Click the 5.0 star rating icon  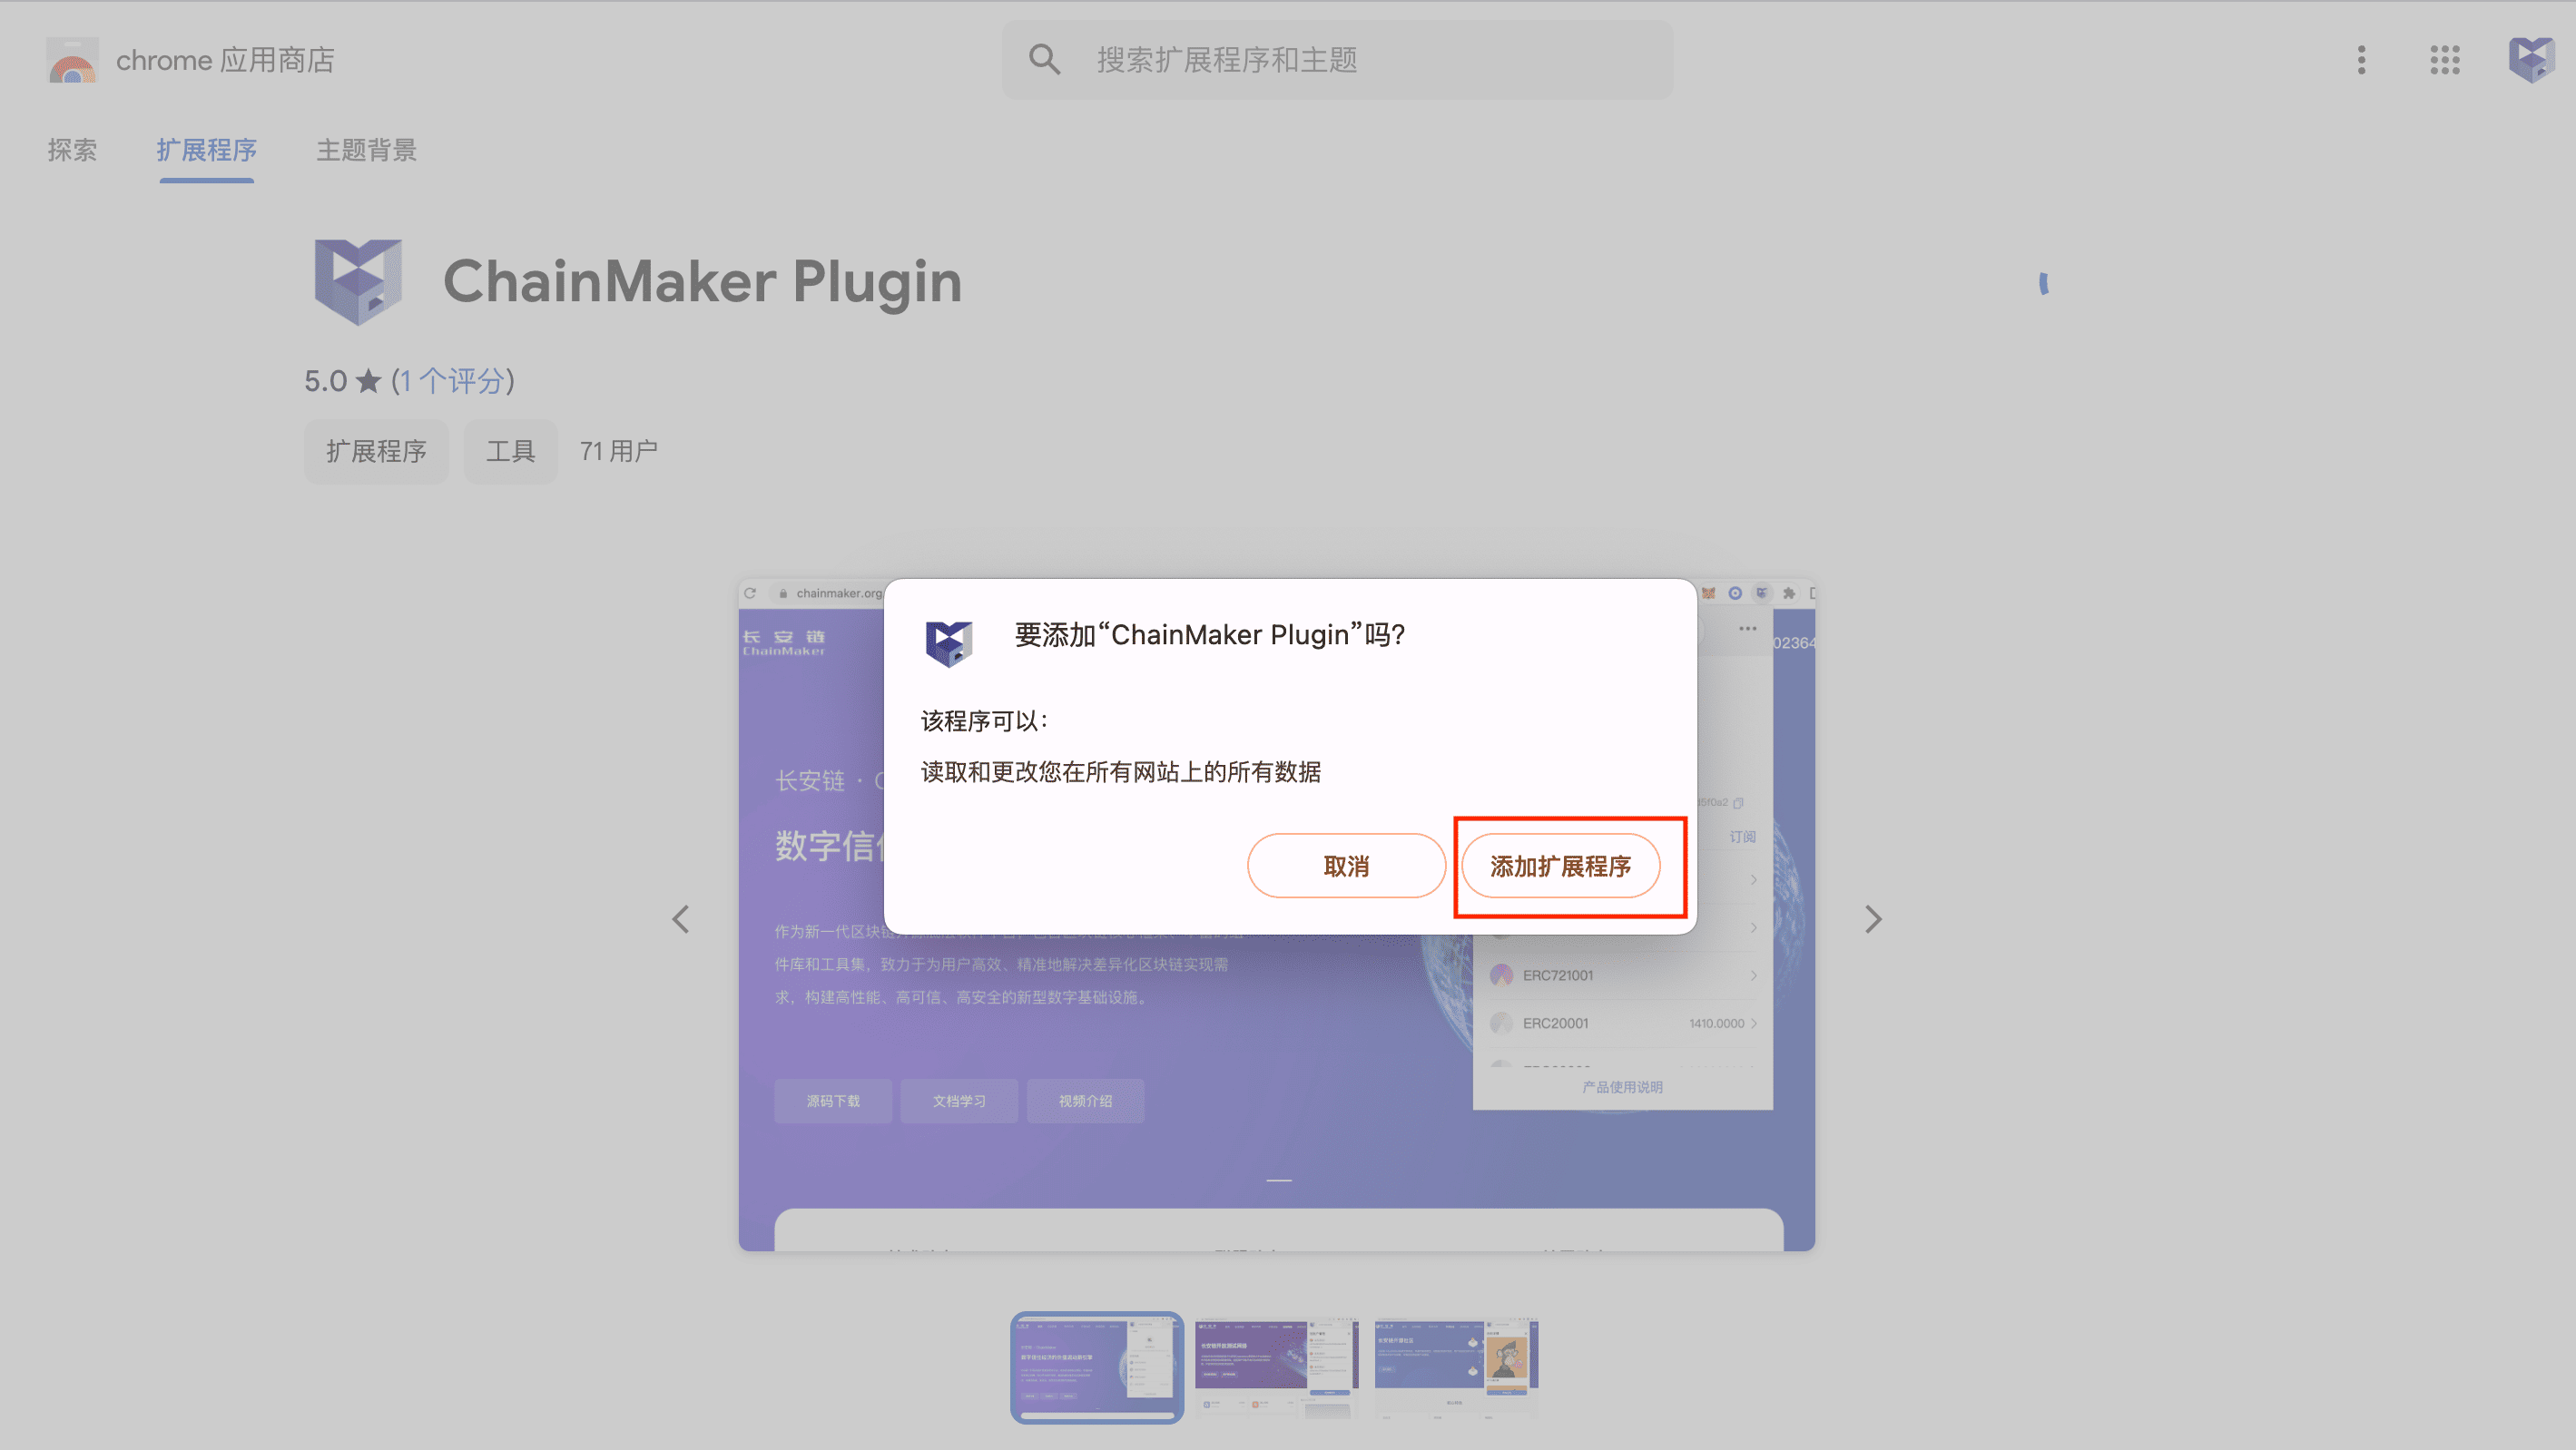pos(369,381)
